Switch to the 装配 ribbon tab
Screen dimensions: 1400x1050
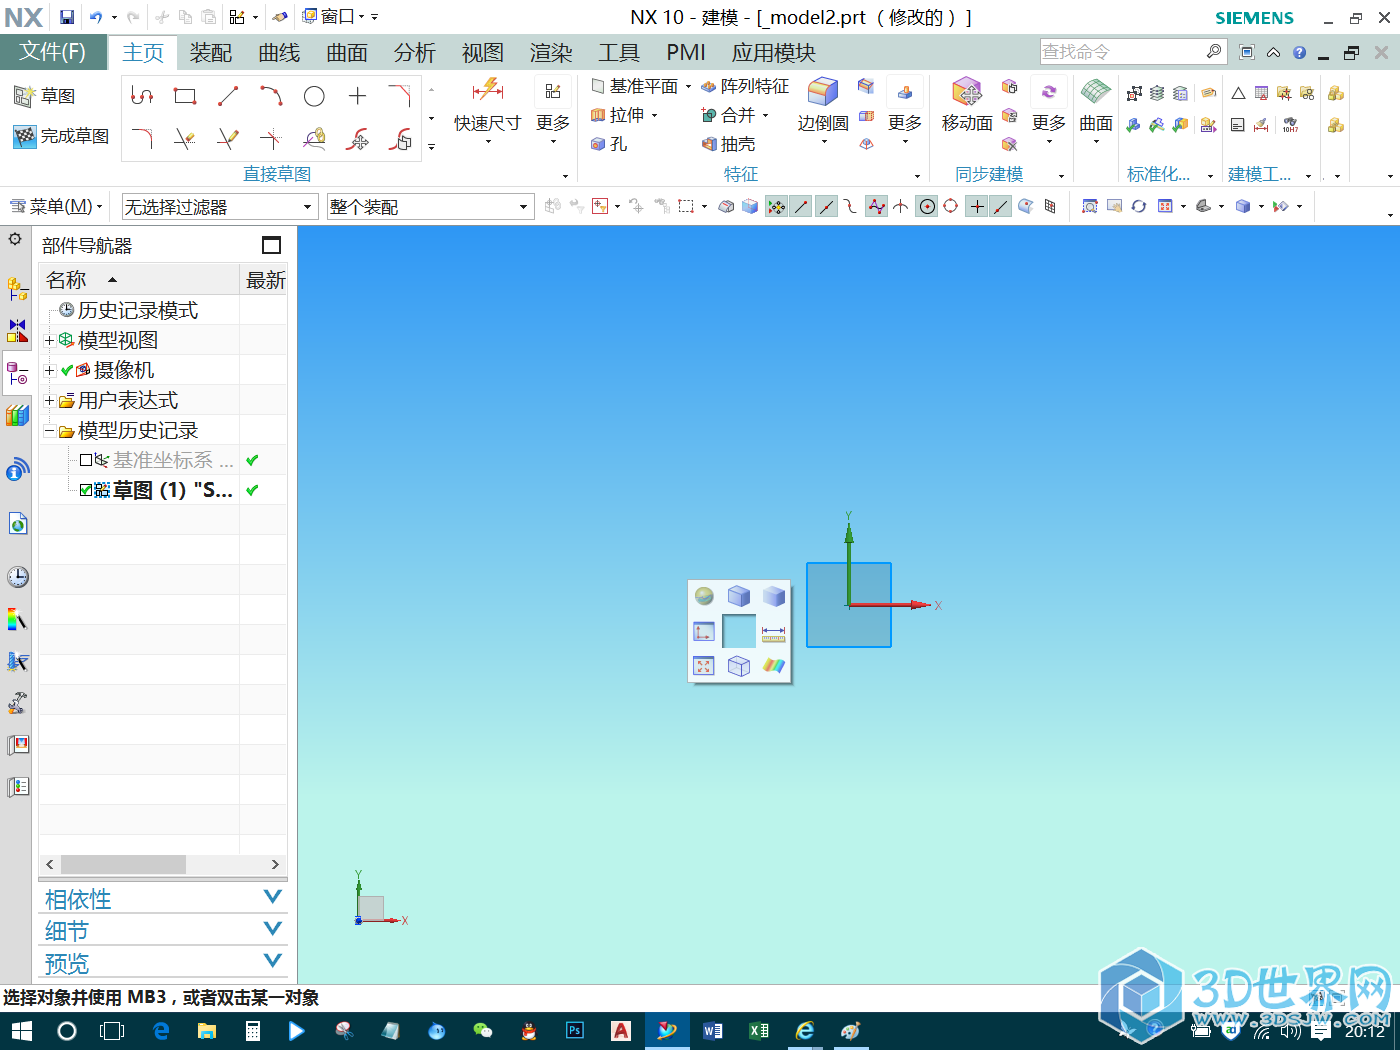[211, 52]
